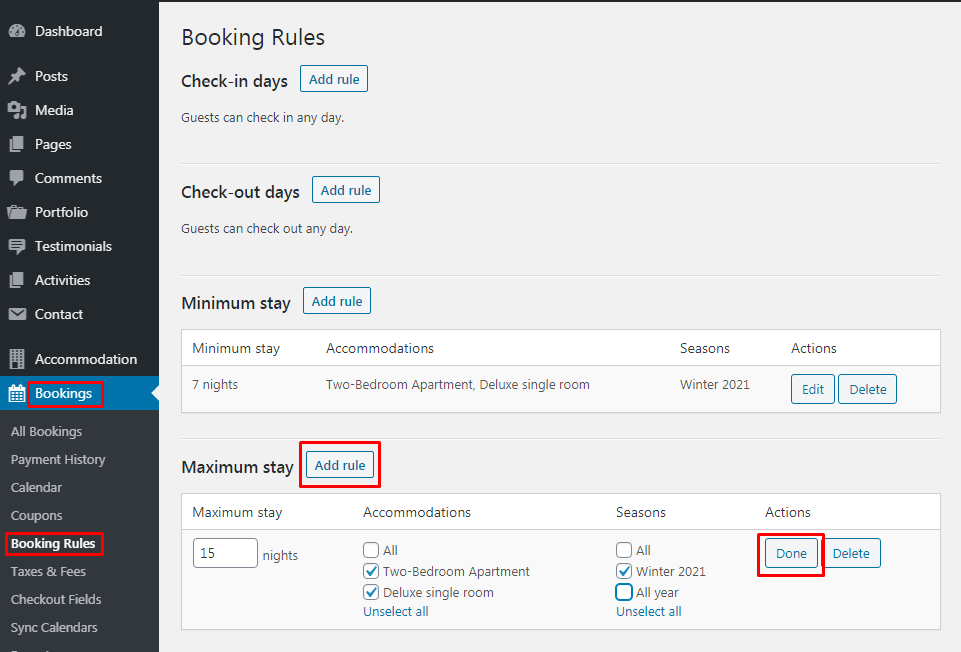Screen dimensions: 961x652
Task: Uncheck the Winter 2021 season checkbox
Action: (624, 571)
